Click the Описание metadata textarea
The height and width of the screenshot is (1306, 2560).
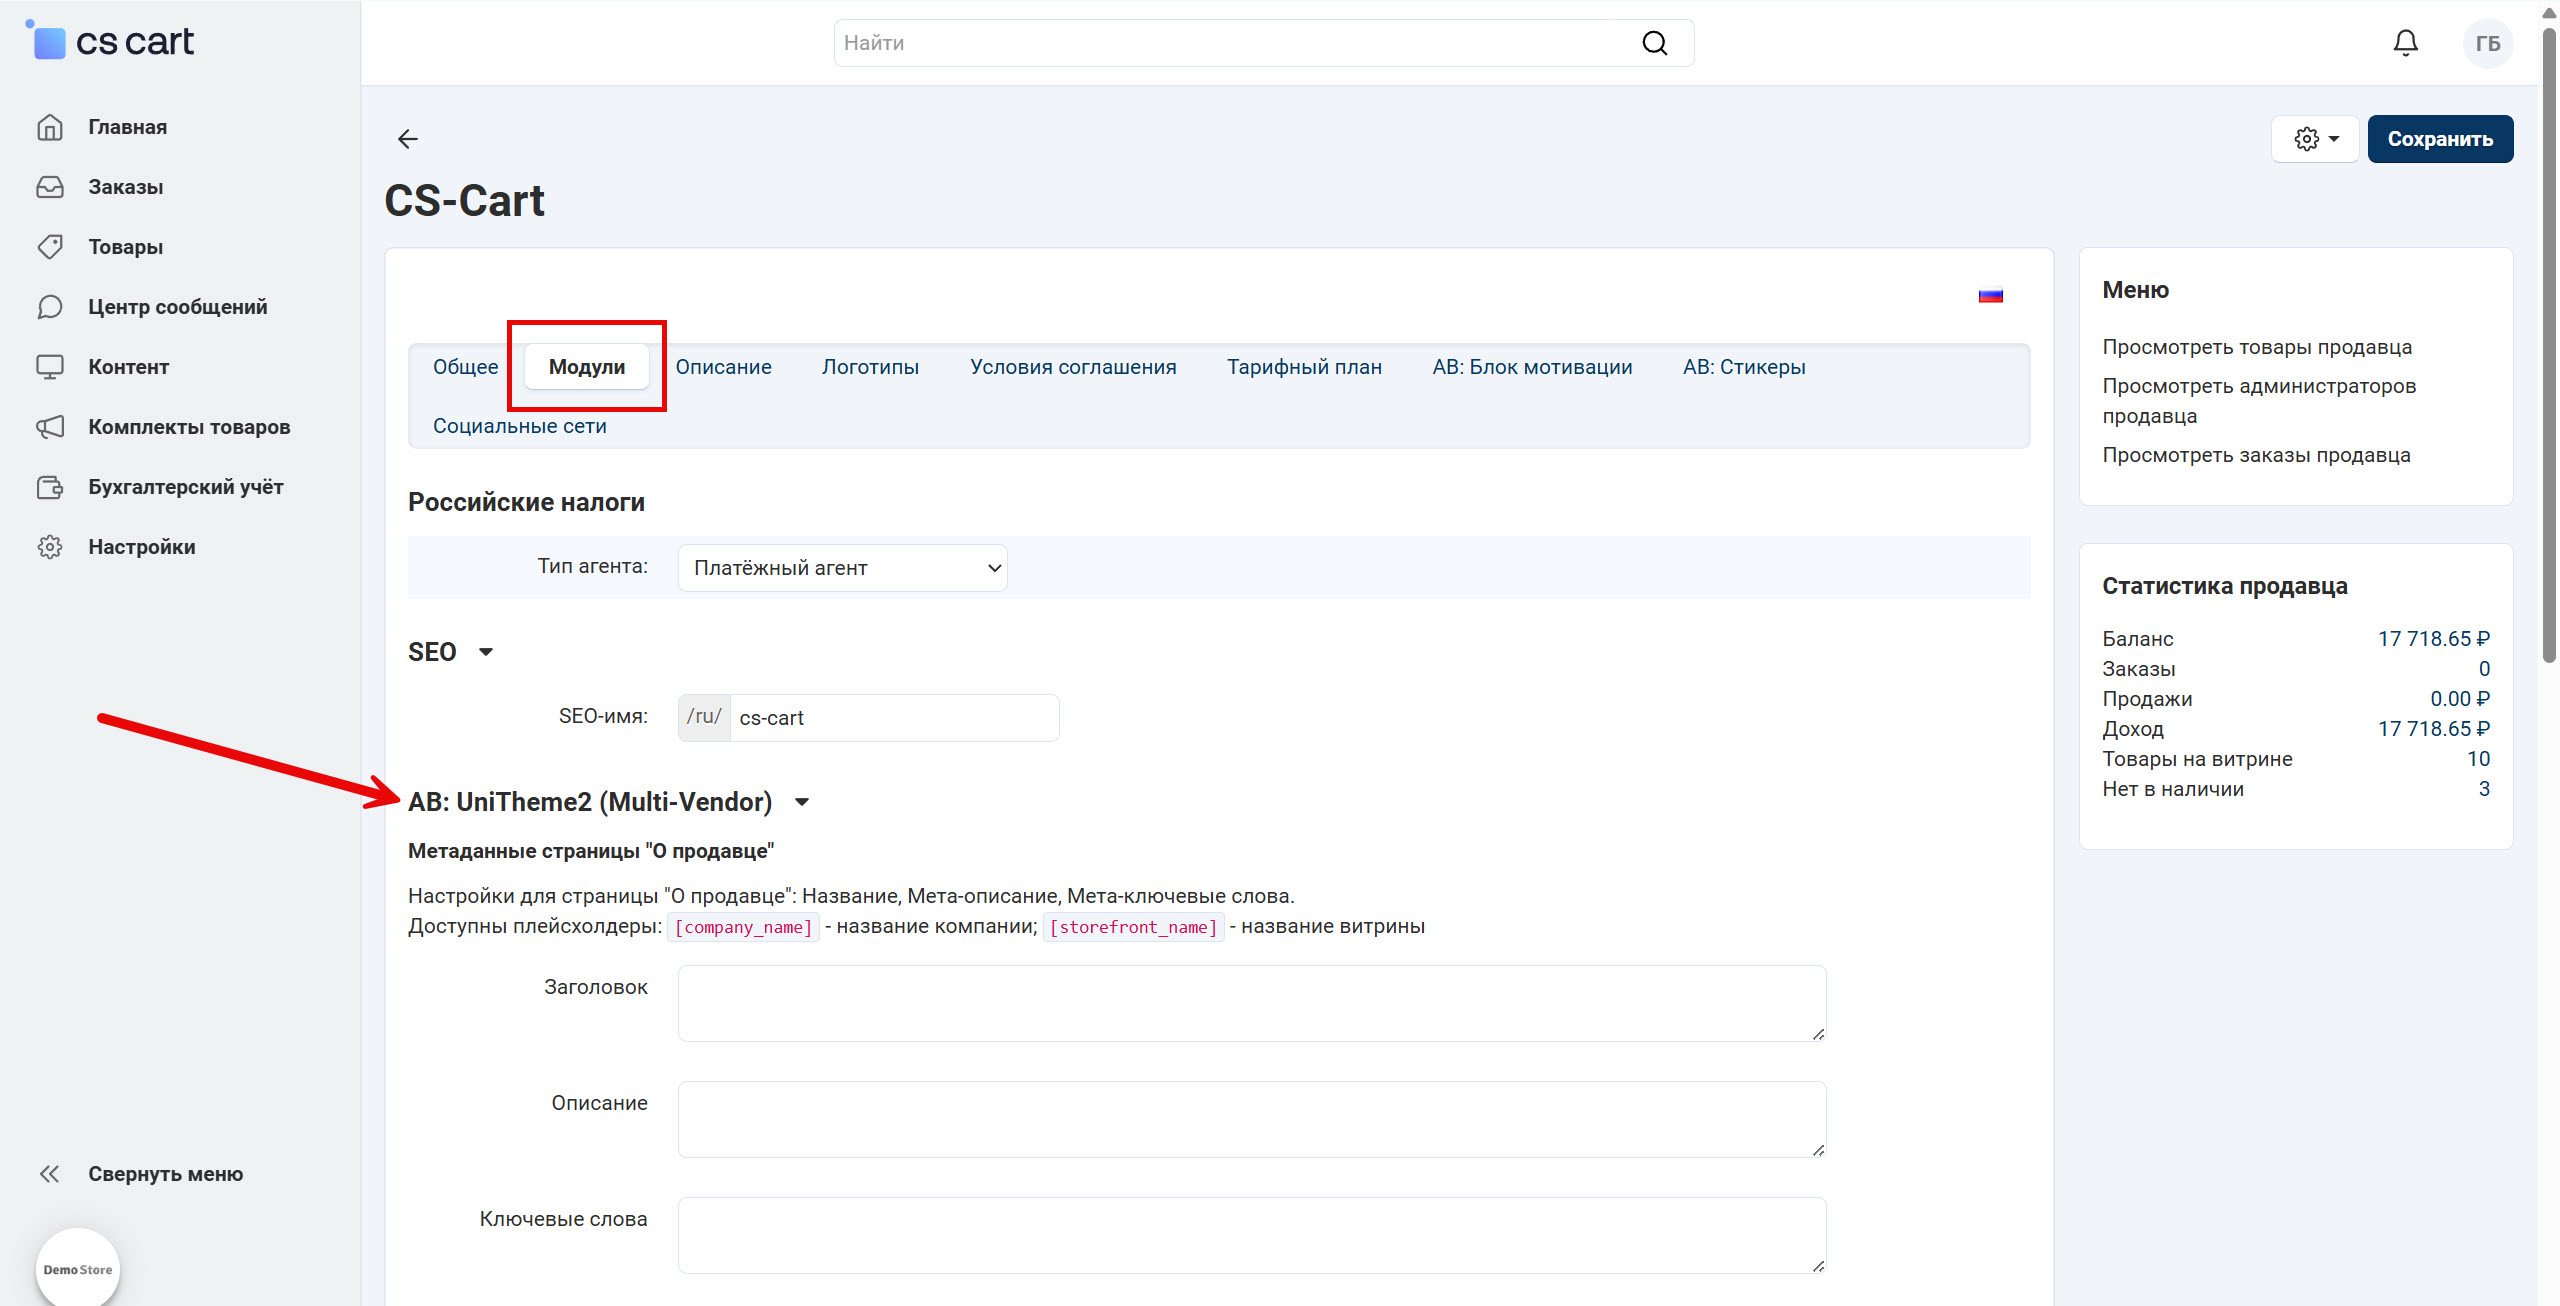(1252, 1119)
